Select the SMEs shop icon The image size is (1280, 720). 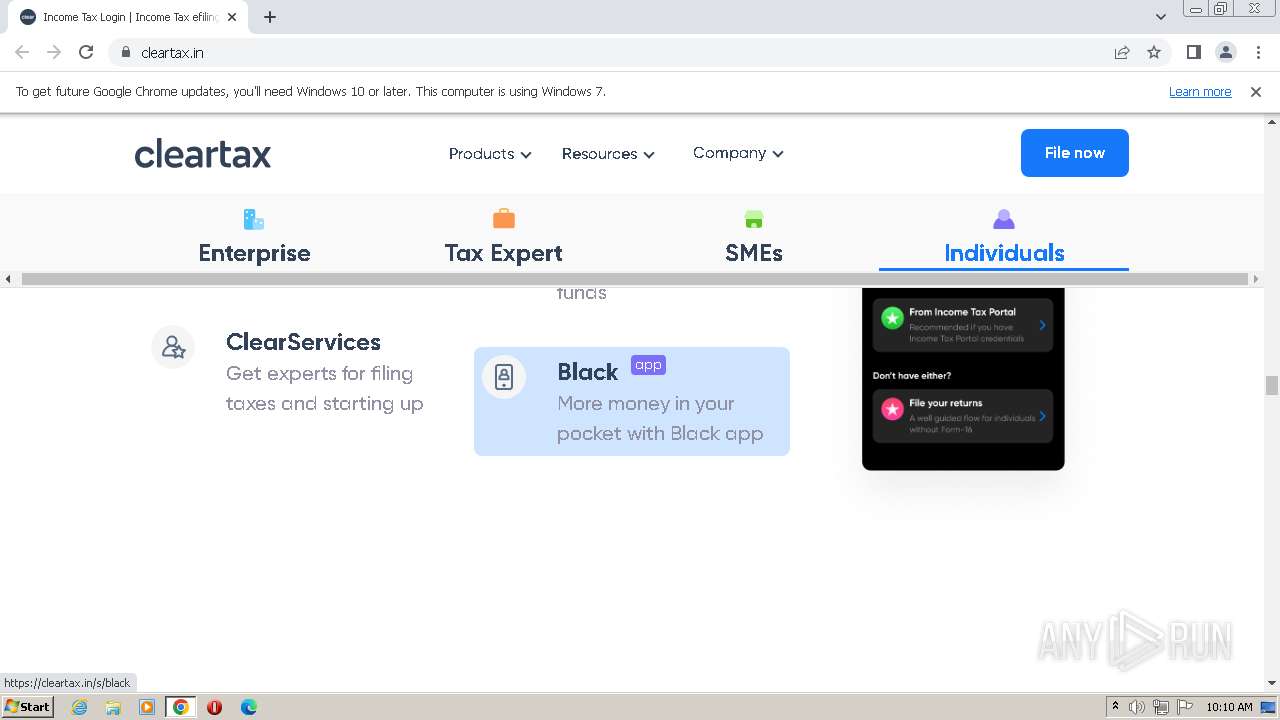click(x=754, y=219)
